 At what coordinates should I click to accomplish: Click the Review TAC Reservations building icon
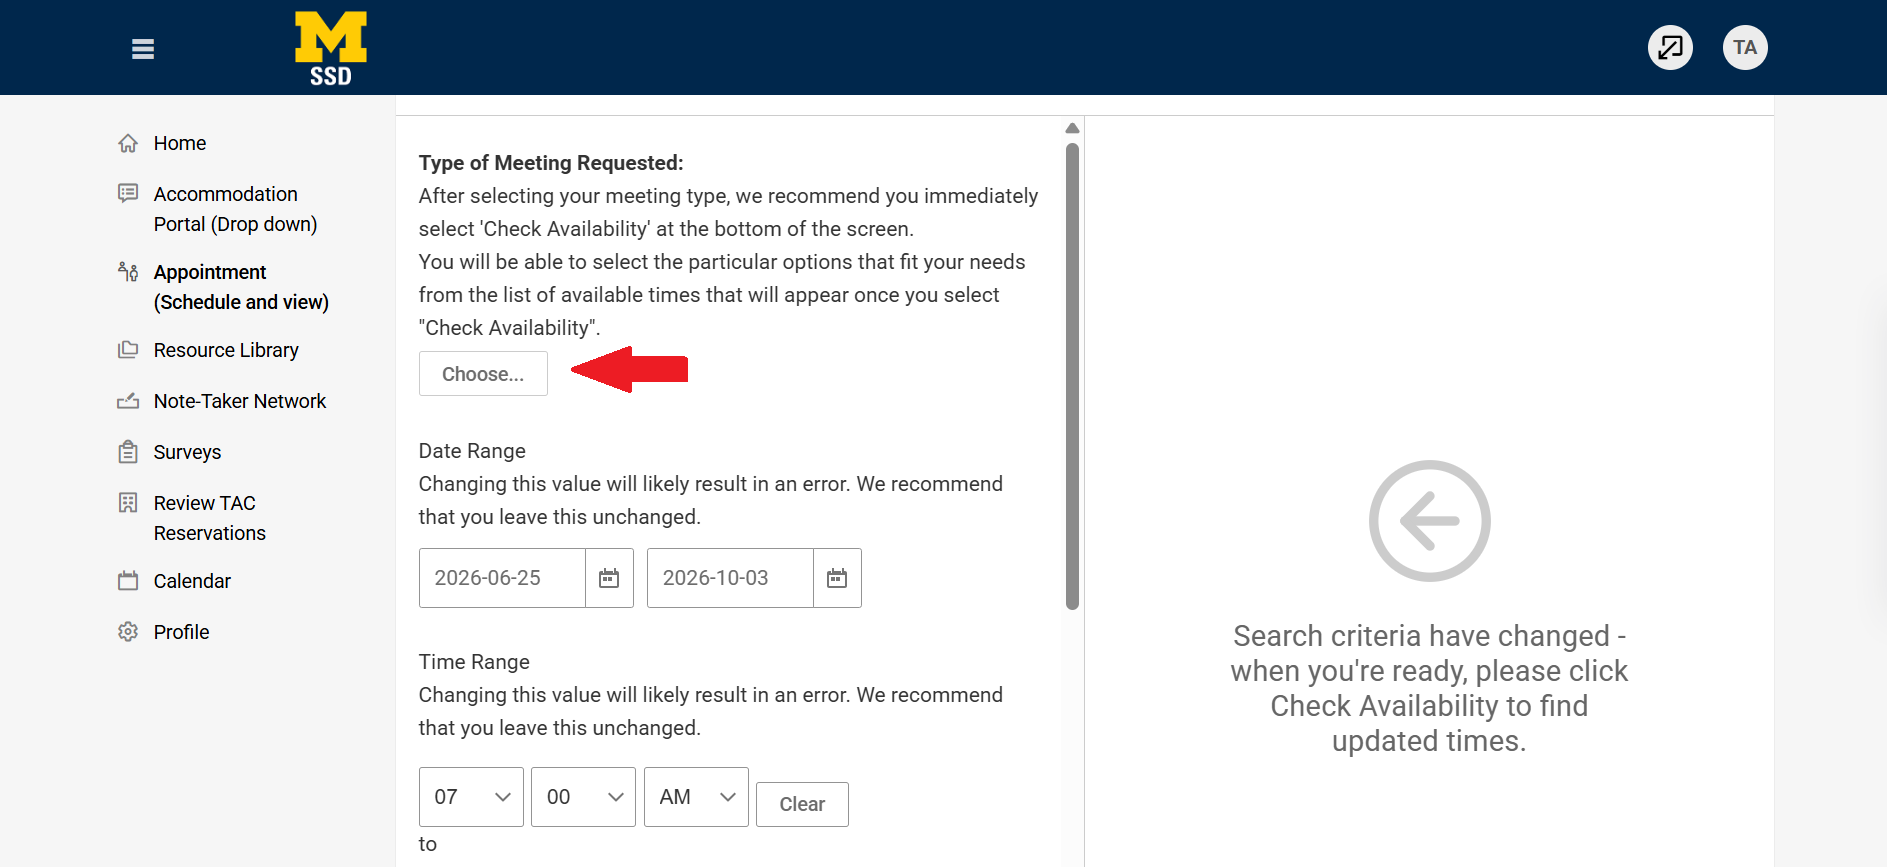click(x=128, y=502)
